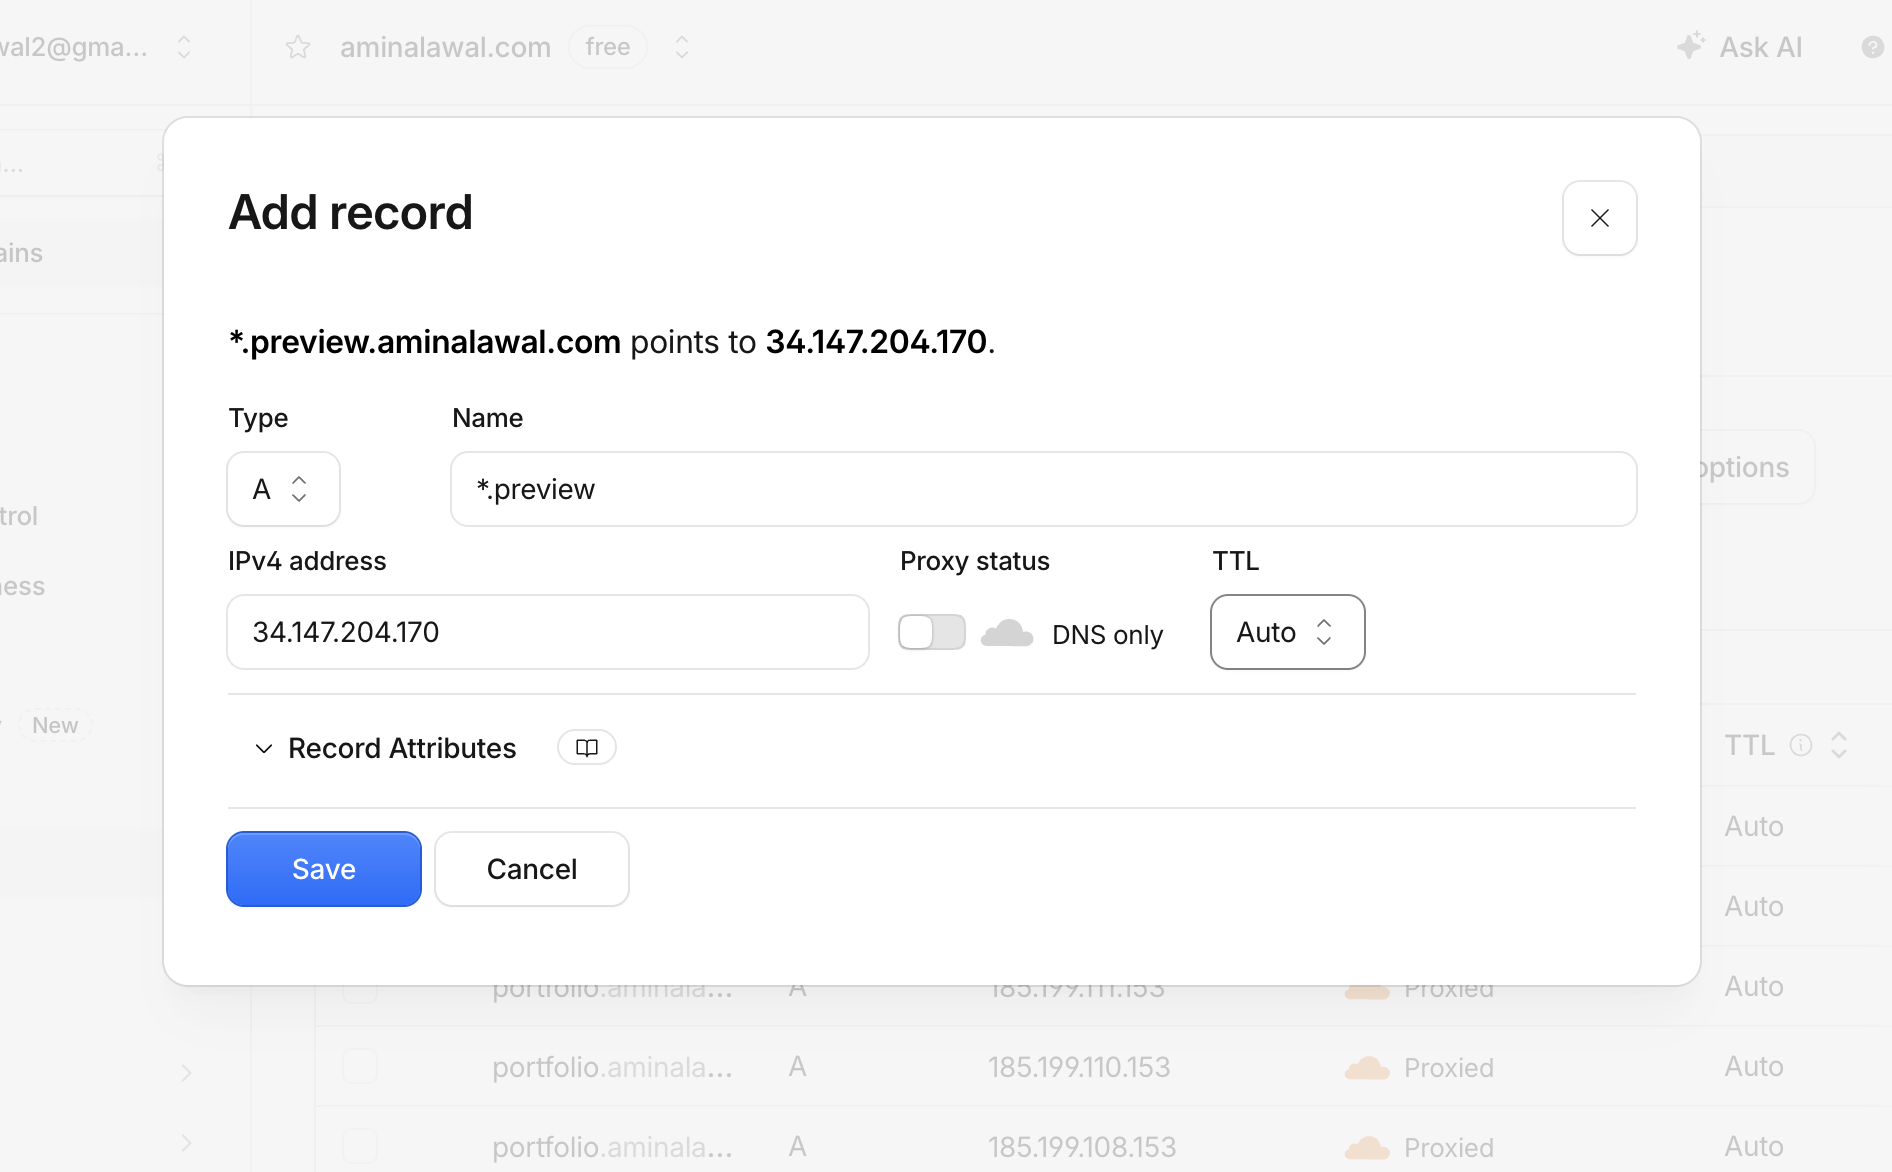The image size is (1892, 1172).
Task: Show TTL column info tooltip icon
Action: click(1801, 745)
